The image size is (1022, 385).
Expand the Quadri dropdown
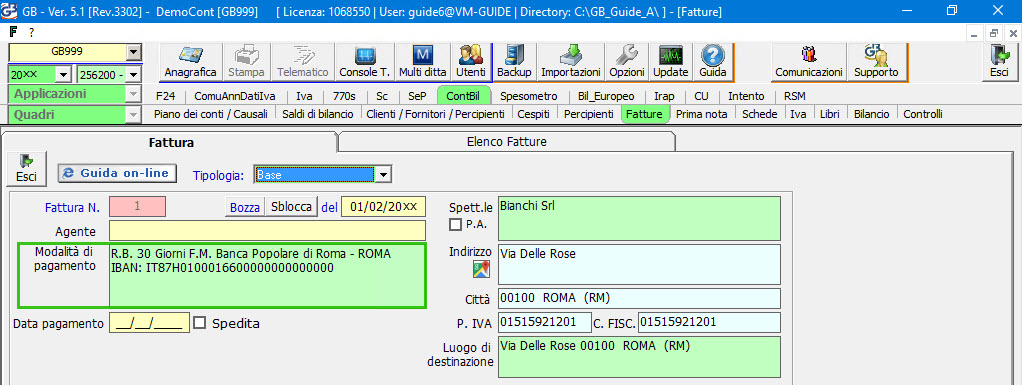pos(133,115)
